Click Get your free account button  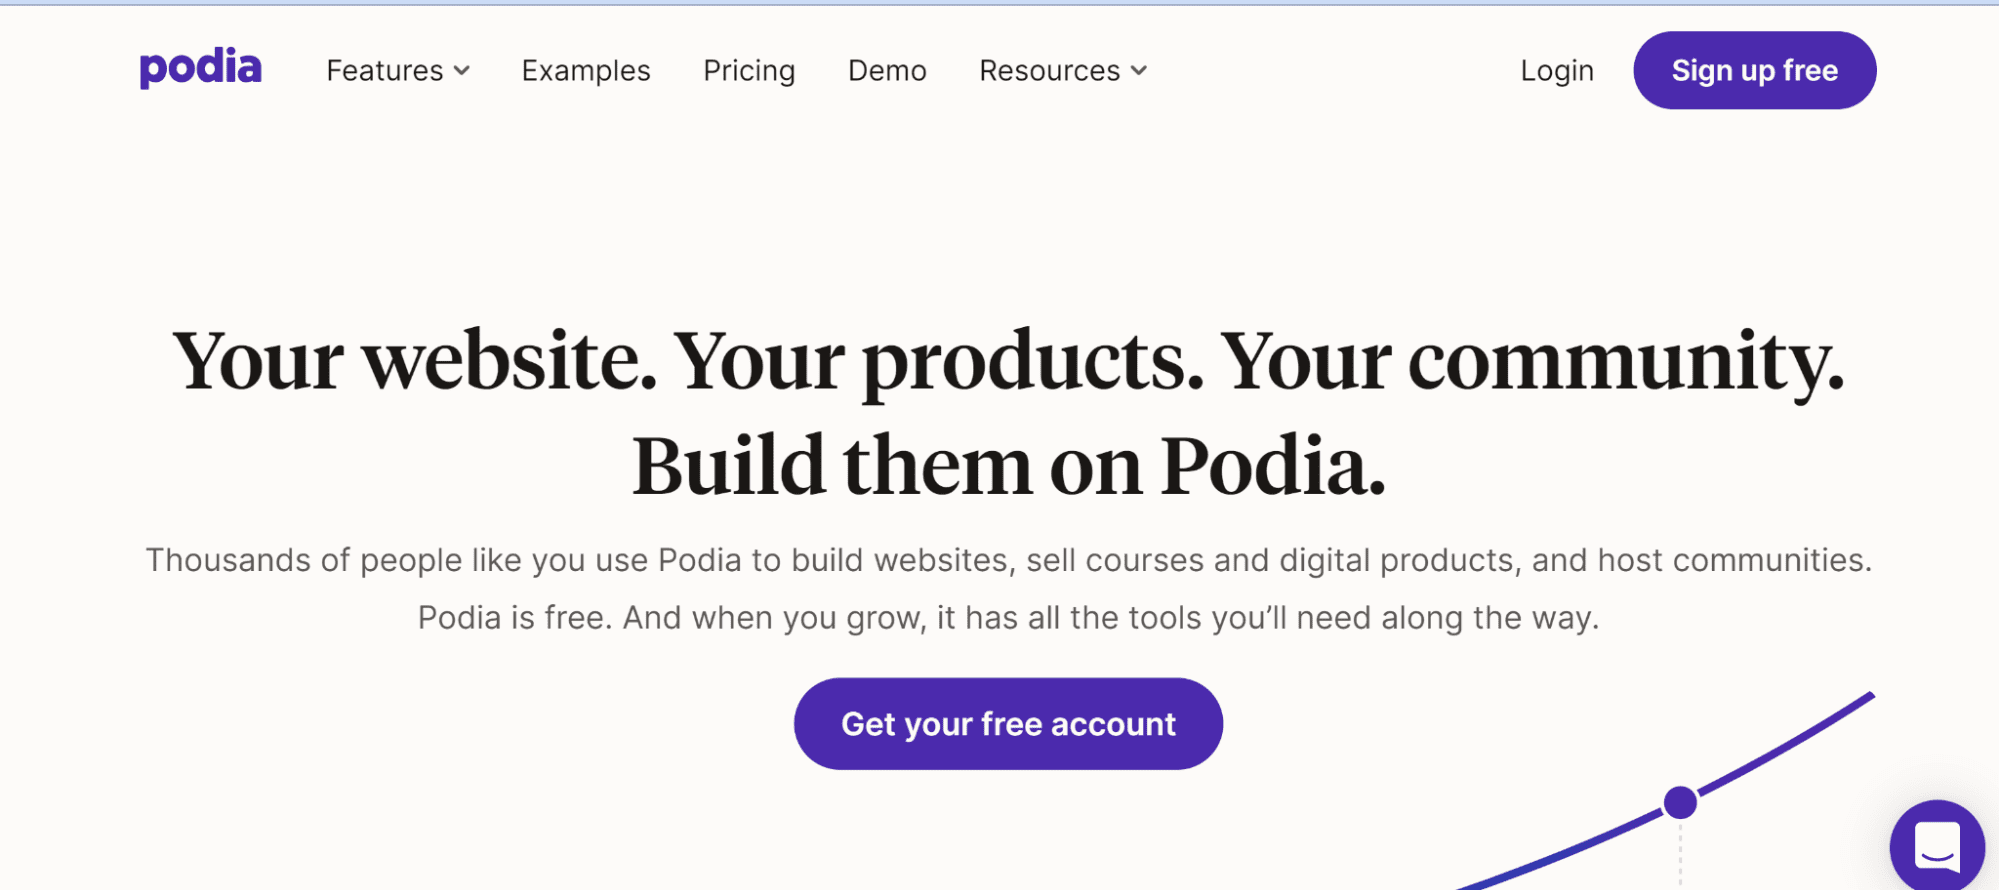[x=1008, y=724]
